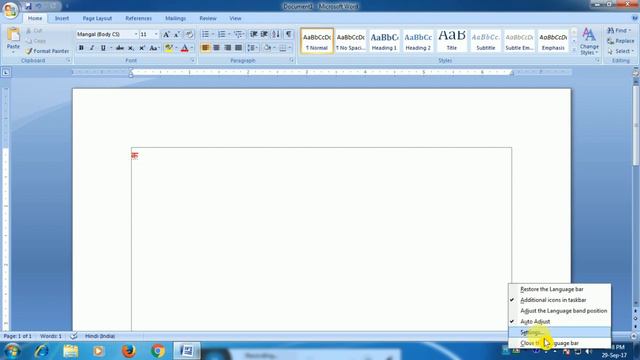640x360 pixels.
Task: Justify the paragraph text
Action: tap(238, 48)
